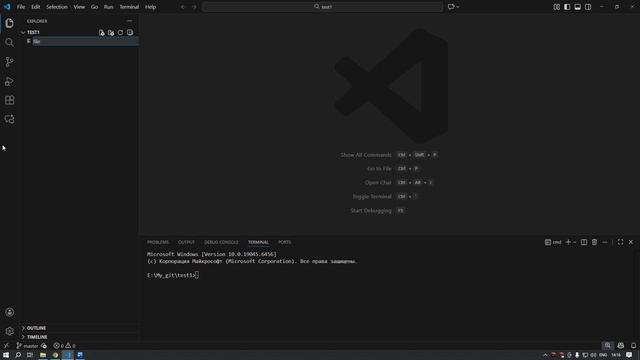Open the launch profile dropdown beside plus
640x360 pixels.
click(575, 242)
